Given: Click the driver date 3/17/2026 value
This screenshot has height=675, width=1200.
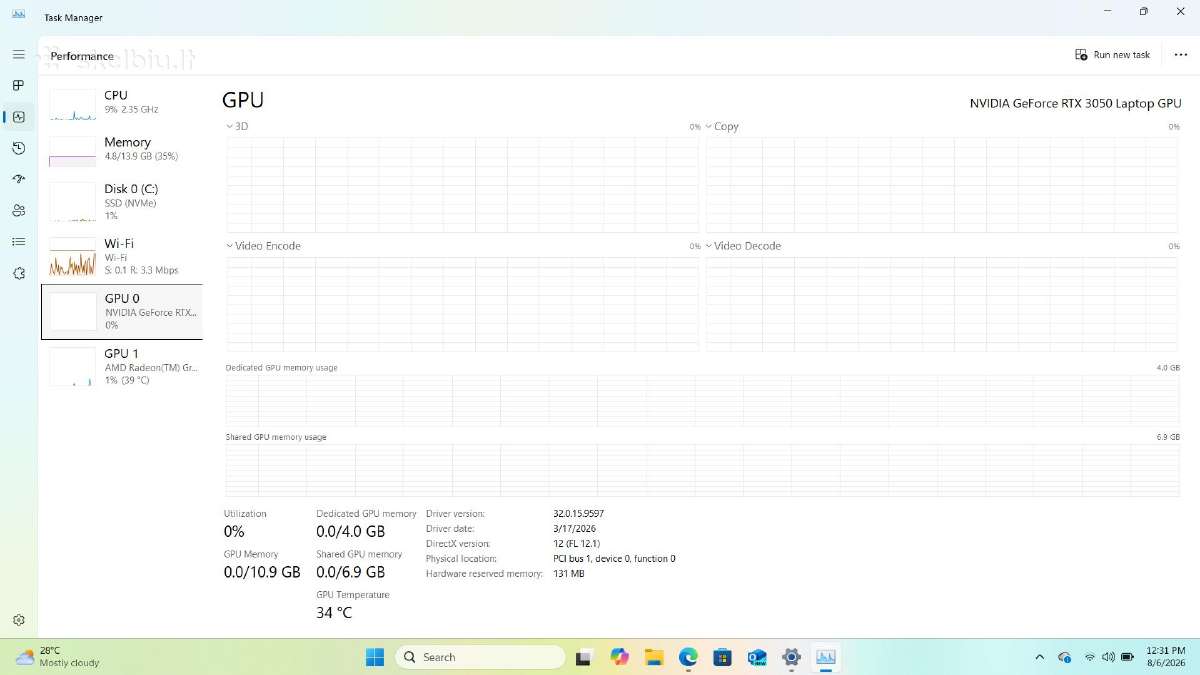Looking at the screenshot, I should tap(574, 529).
